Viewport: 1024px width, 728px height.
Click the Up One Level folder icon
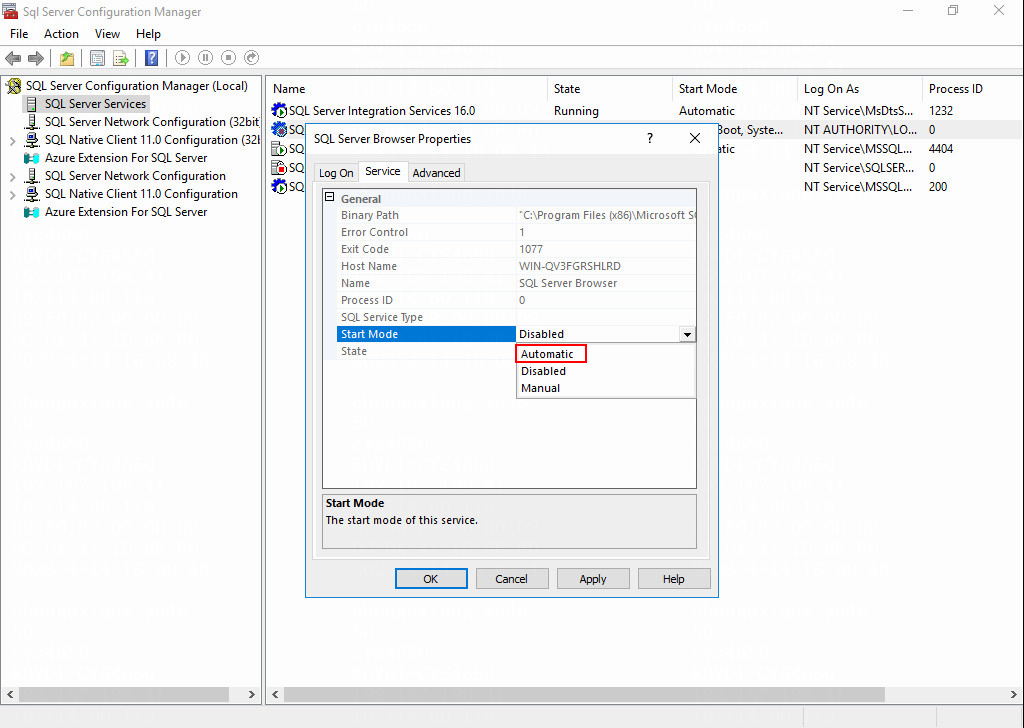click(67, 58)
